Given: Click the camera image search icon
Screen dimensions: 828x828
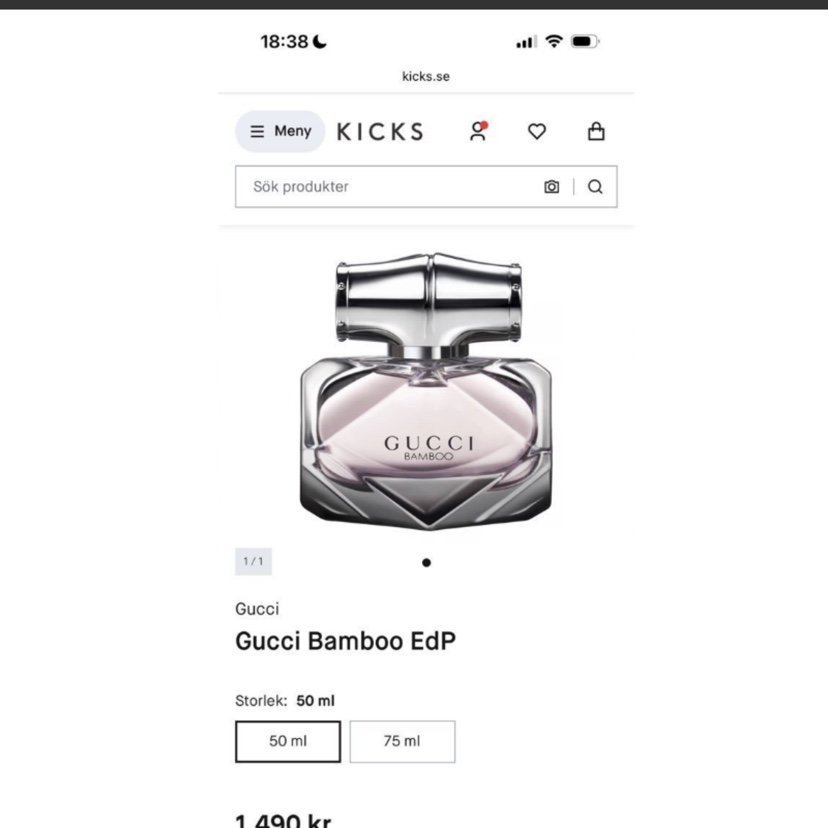Looking at the screenshot, I should (551, 187).
